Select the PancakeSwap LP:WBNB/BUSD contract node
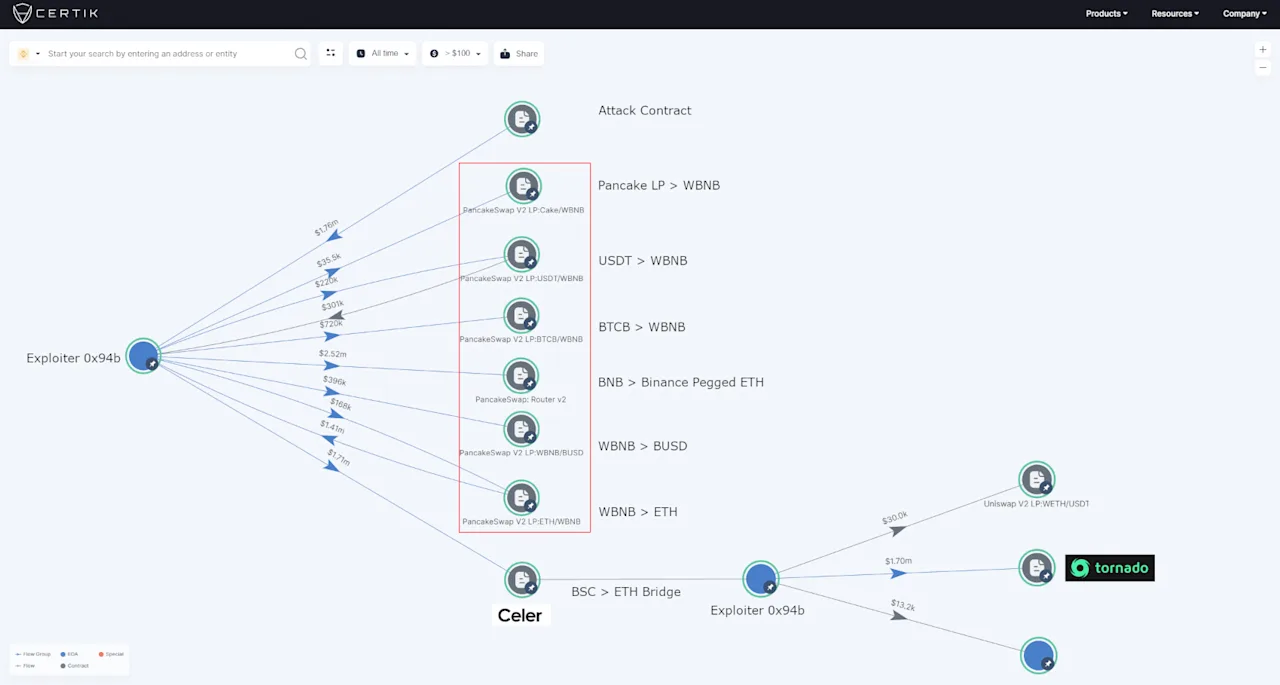Viewport: 1280px width, 685px height. (x=521, y=430)
